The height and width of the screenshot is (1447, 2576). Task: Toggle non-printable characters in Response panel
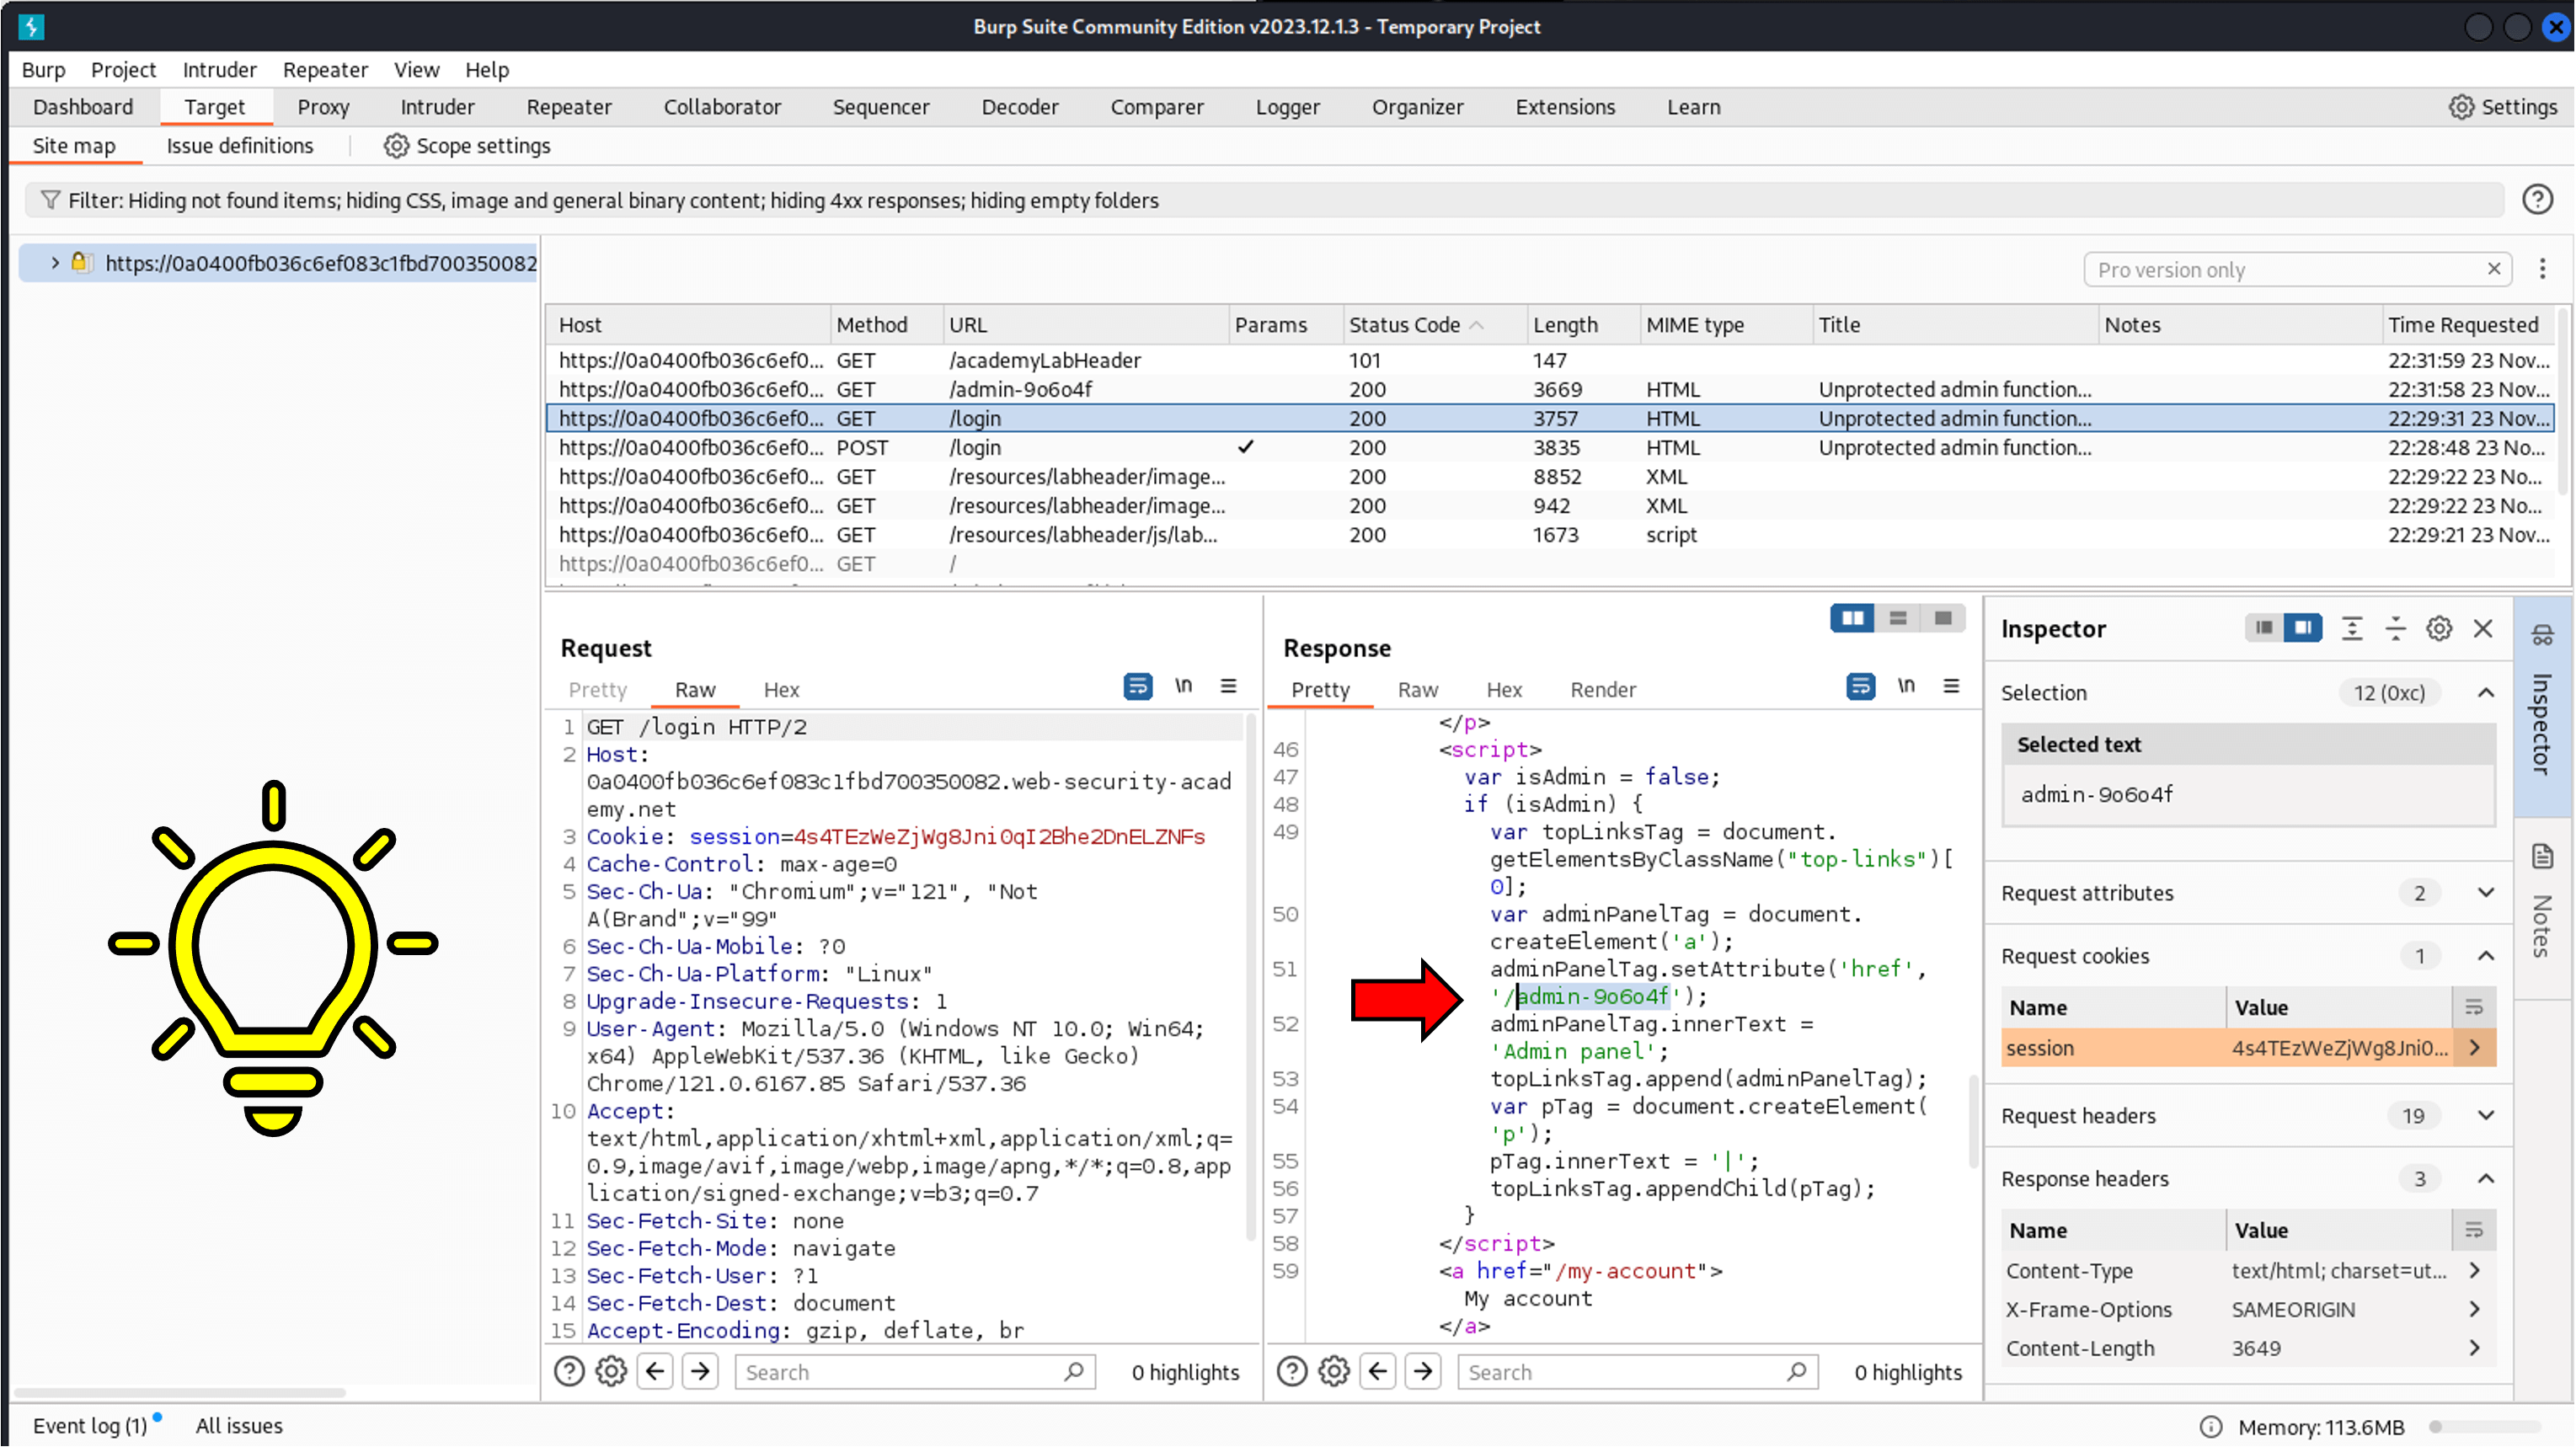pyautogui.click(x=1907, y=686)
